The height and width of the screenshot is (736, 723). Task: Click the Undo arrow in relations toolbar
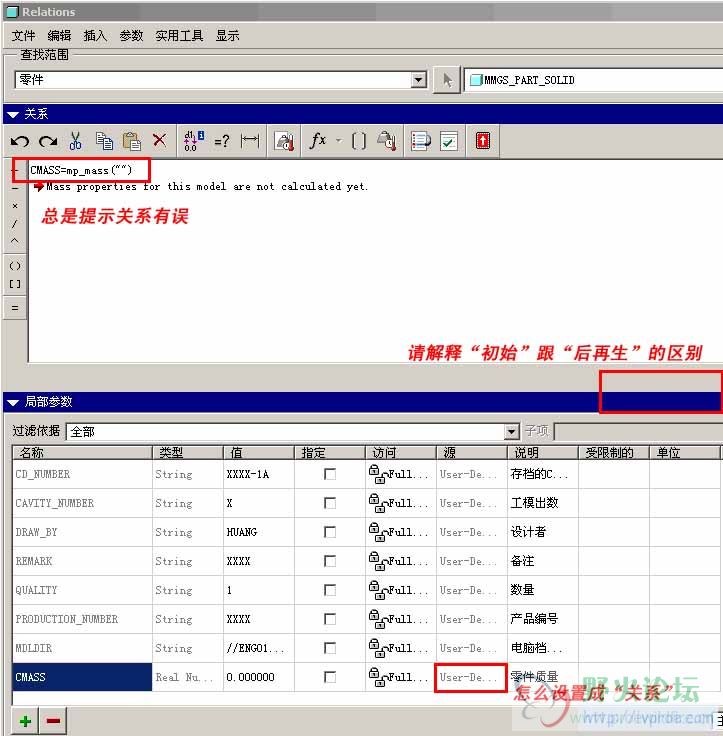(x=20, y=141)
